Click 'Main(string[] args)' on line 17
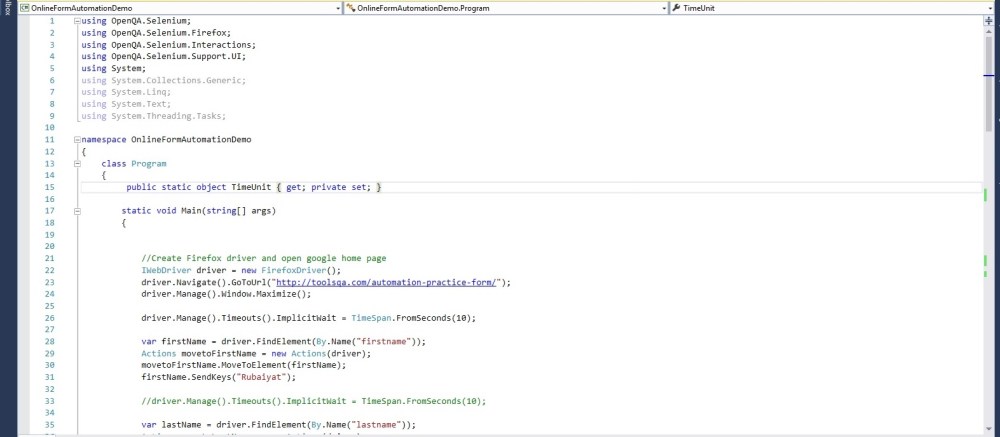 (x=228, y=211)
